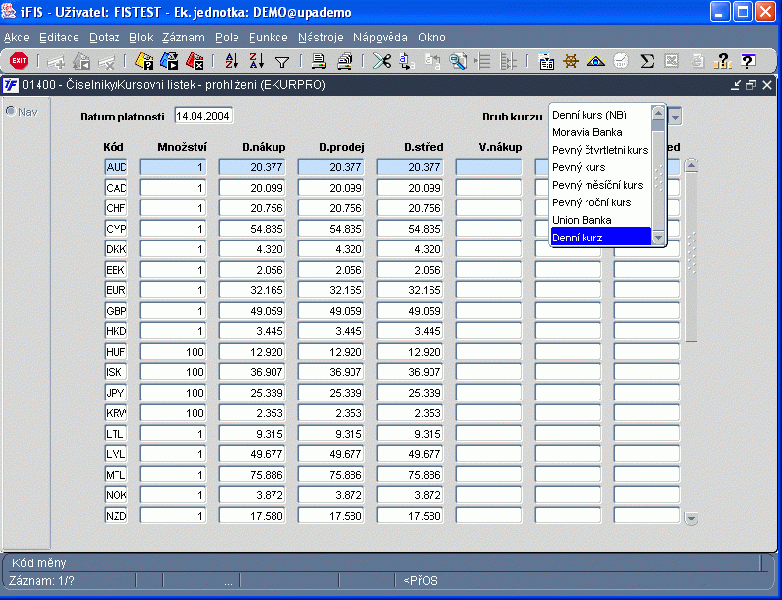Sort descending with the Z-A icon
The width and height of the screenshot is (782, 600).
click(x=256, y=61)
